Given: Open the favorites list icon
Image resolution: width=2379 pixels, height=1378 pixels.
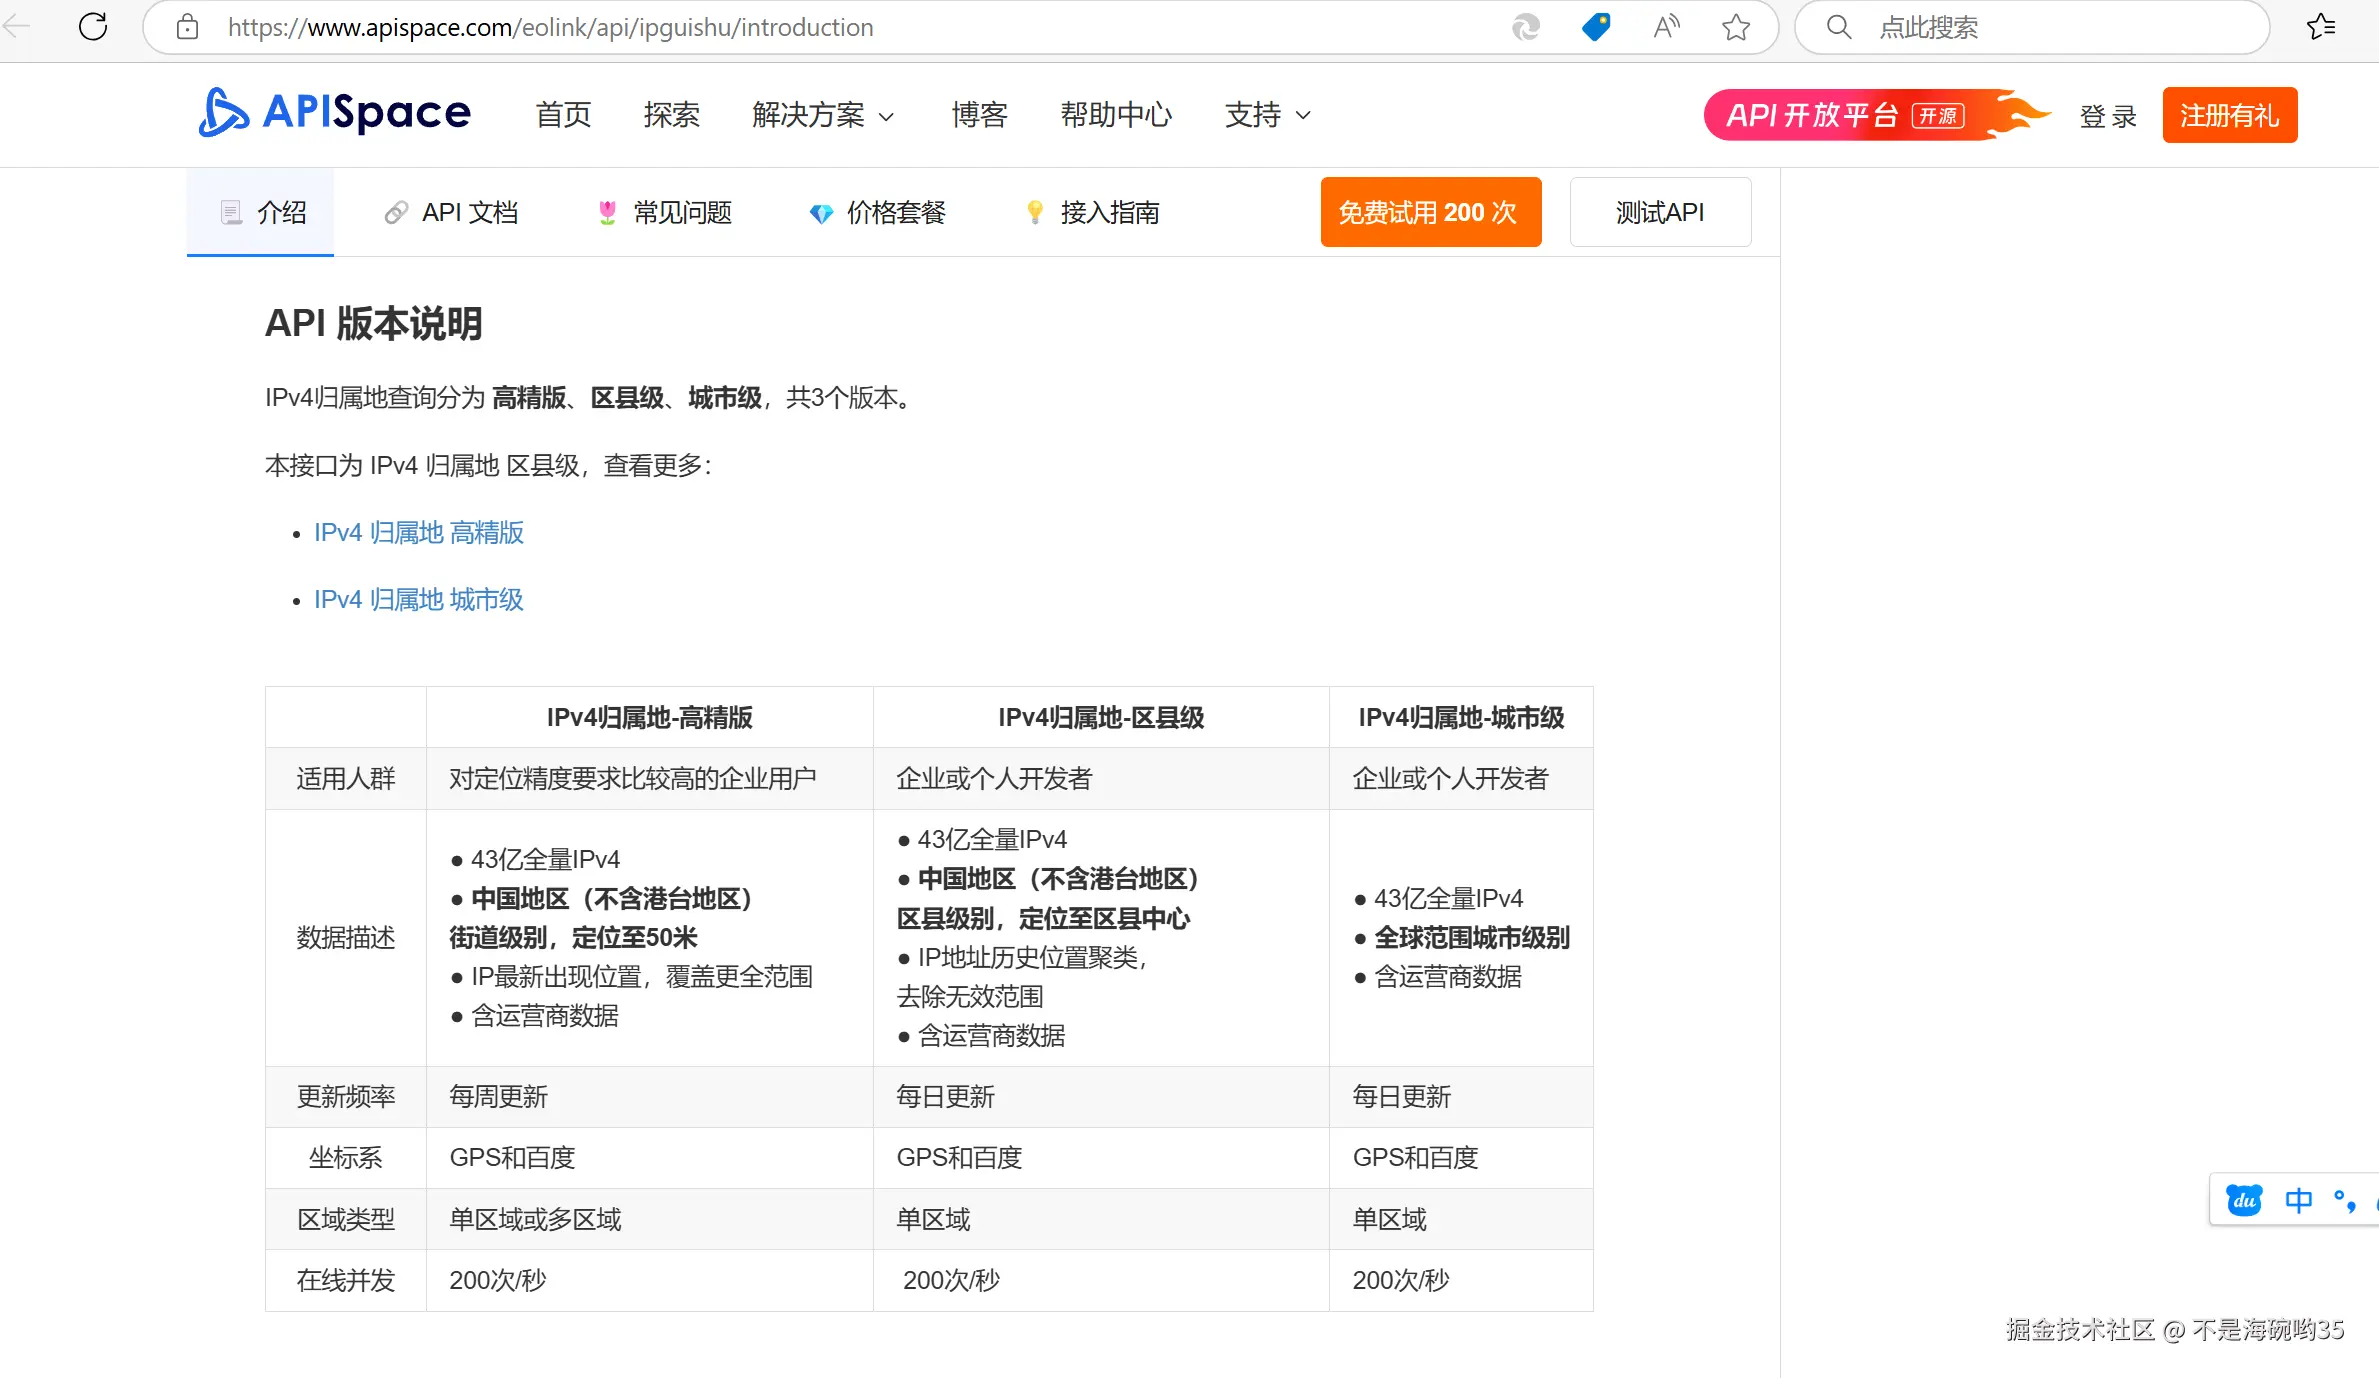Looking at the screenshot, I should (x=2321, y=27).
